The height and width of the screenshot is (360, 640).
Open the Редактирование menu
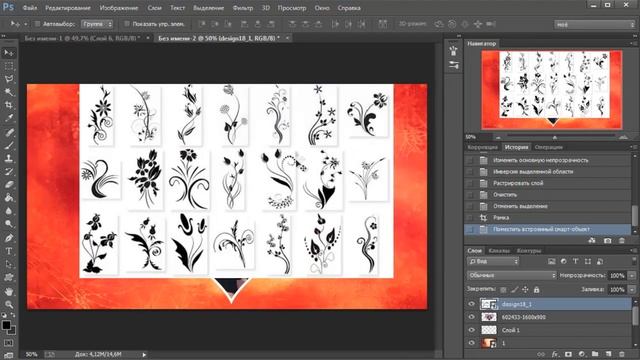(x=69, y=8)
